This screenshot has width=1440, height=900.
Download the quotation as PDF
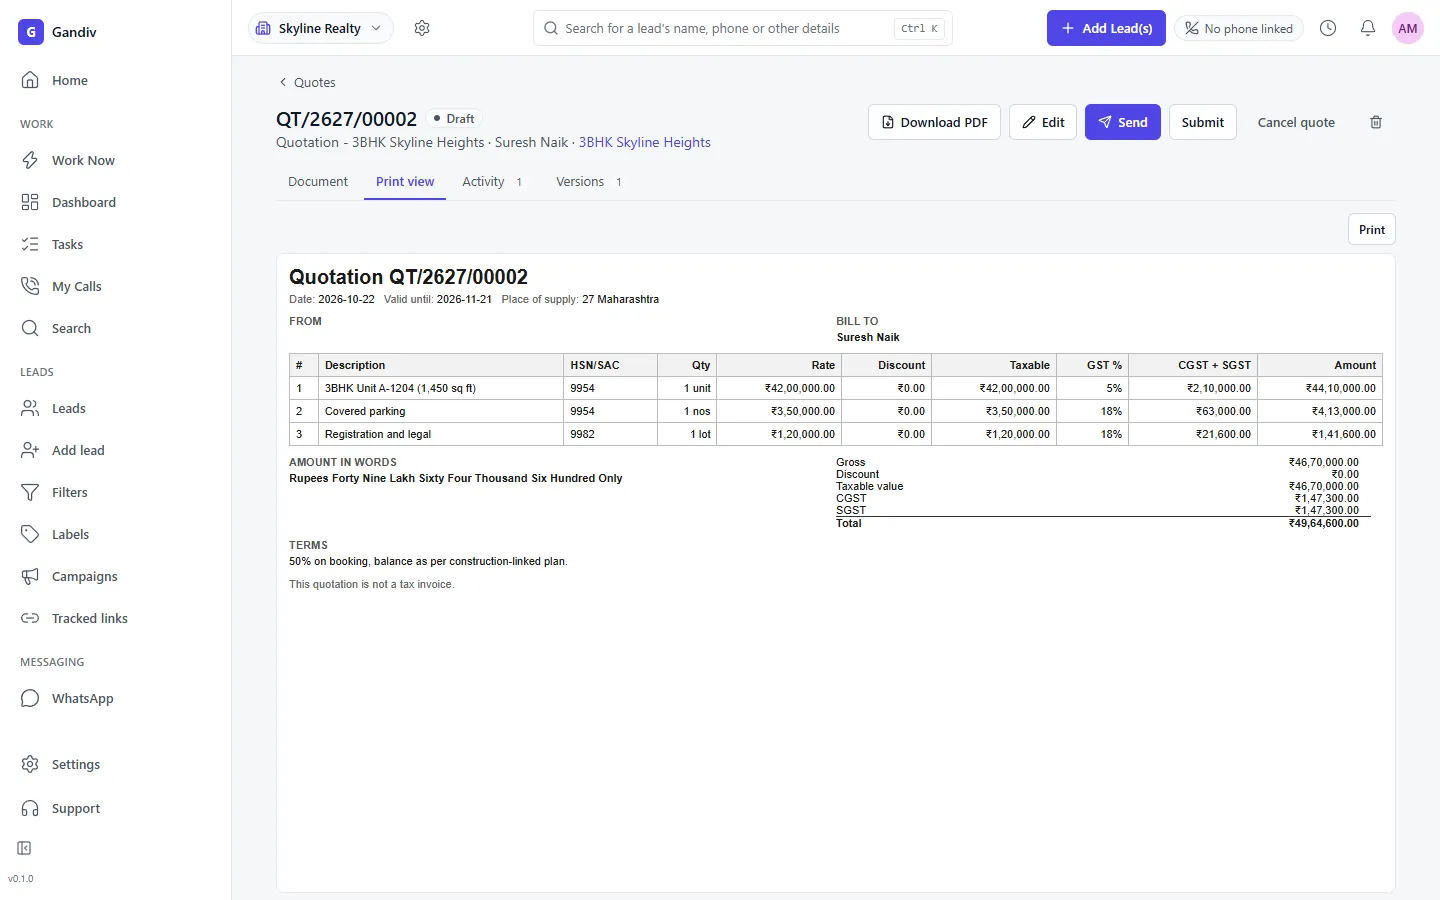[934, 122]
